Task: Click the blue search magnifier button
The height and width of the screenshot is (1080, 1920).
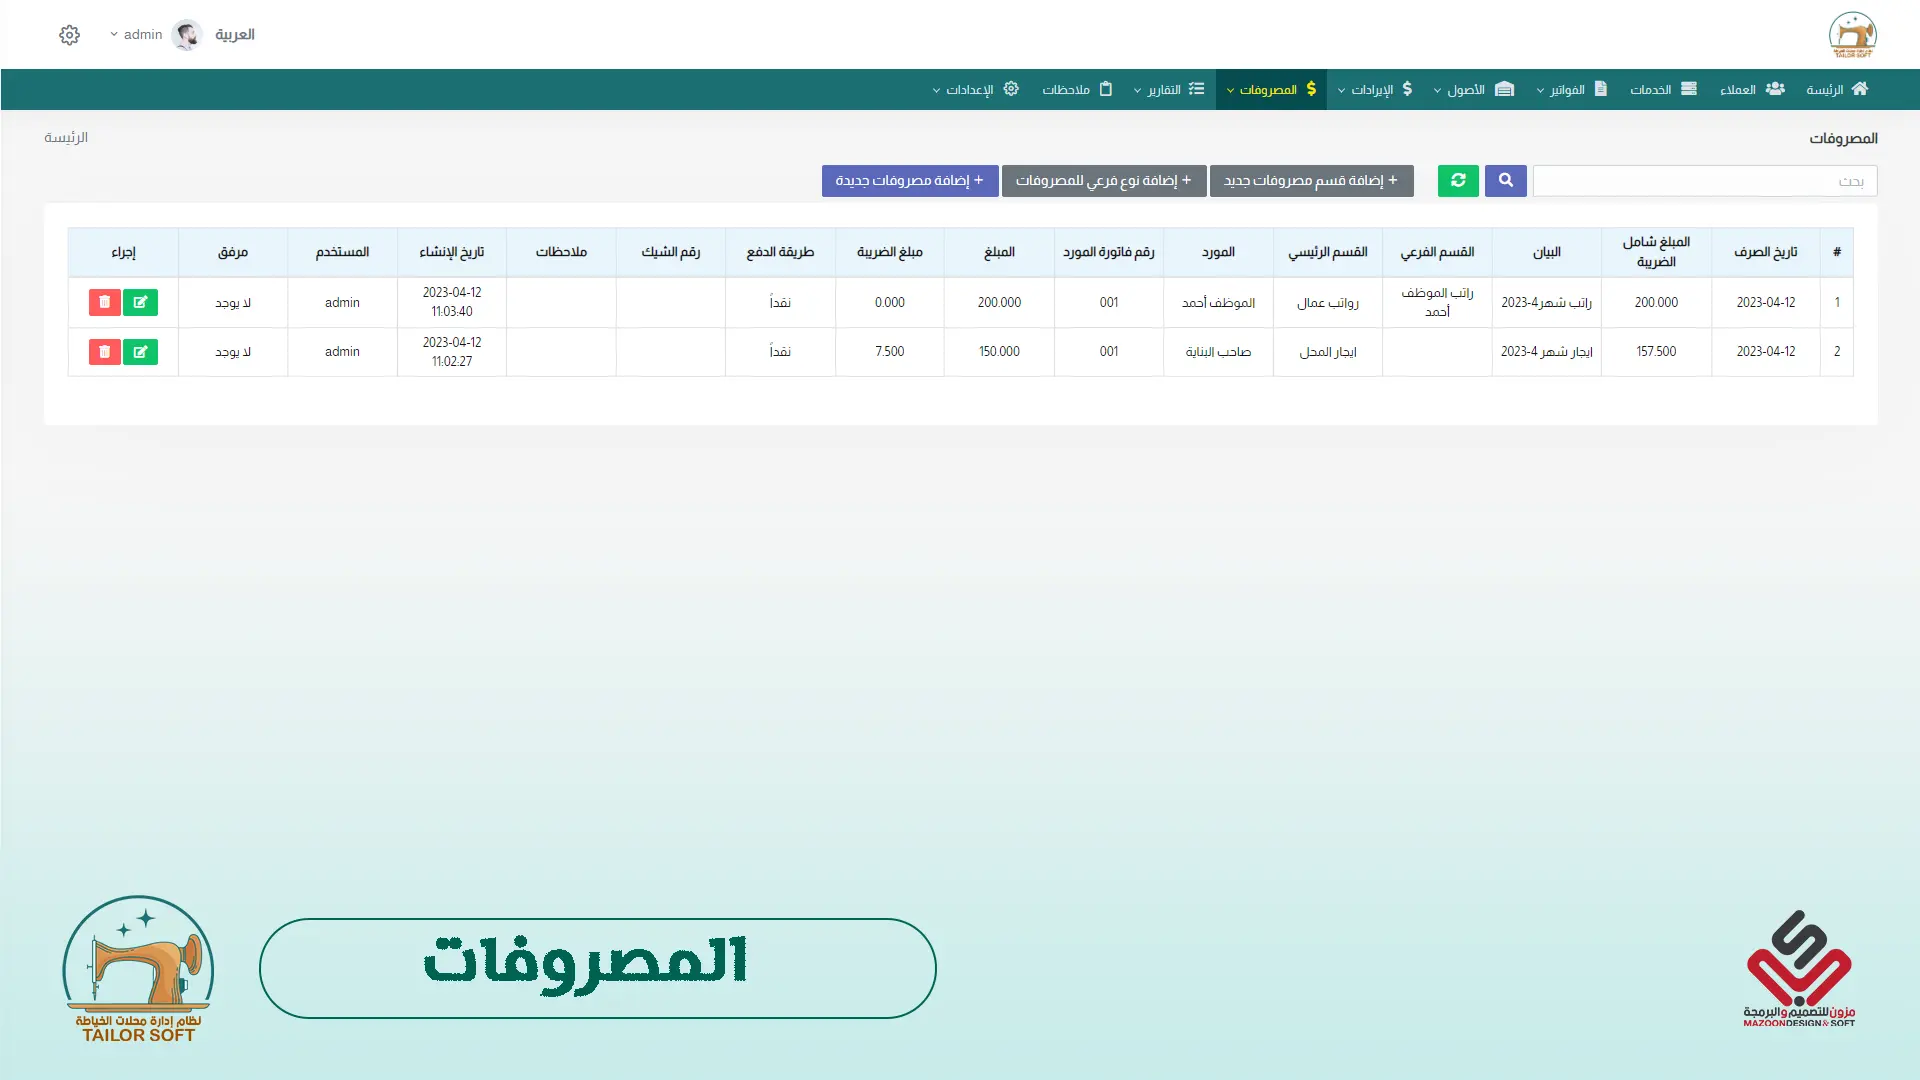Action: 1505,181
